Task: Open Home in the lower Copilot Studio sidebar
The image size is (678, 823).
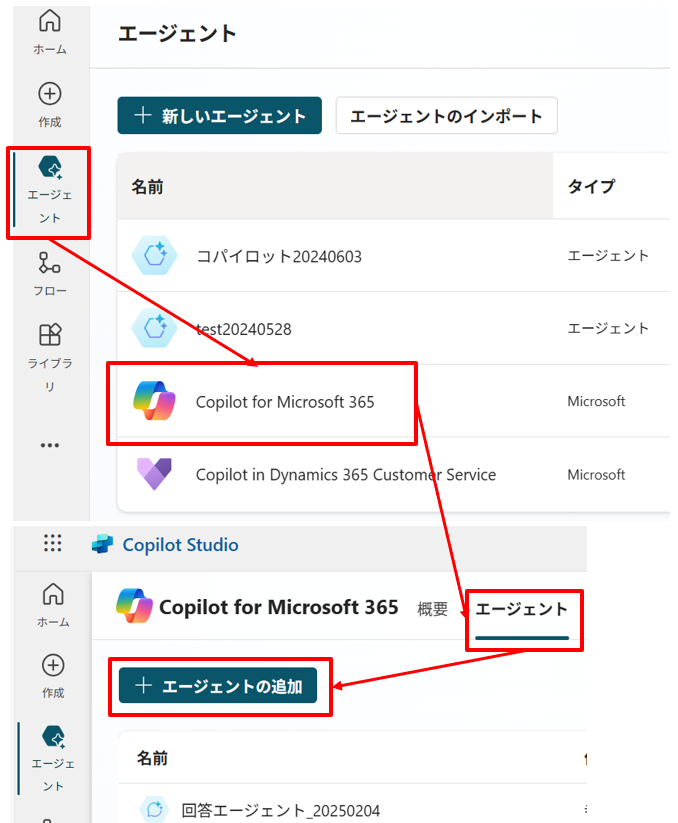Action: pyautogui.click(x=53, y=605)
